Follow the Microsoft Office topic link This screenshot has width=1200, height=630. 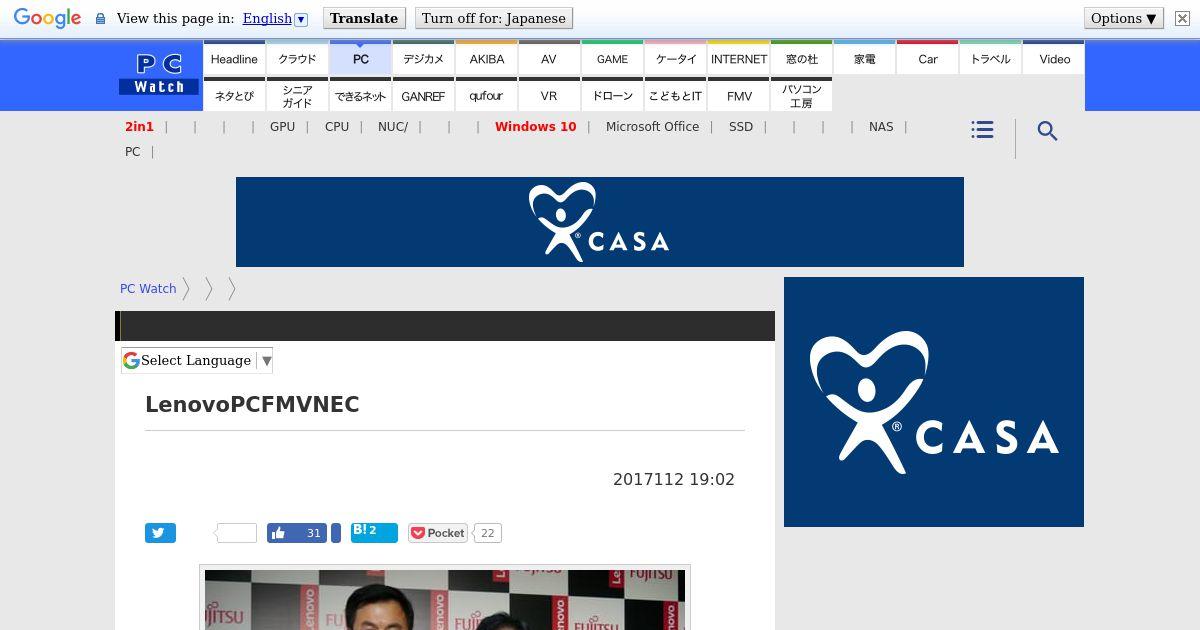(652, 126)
